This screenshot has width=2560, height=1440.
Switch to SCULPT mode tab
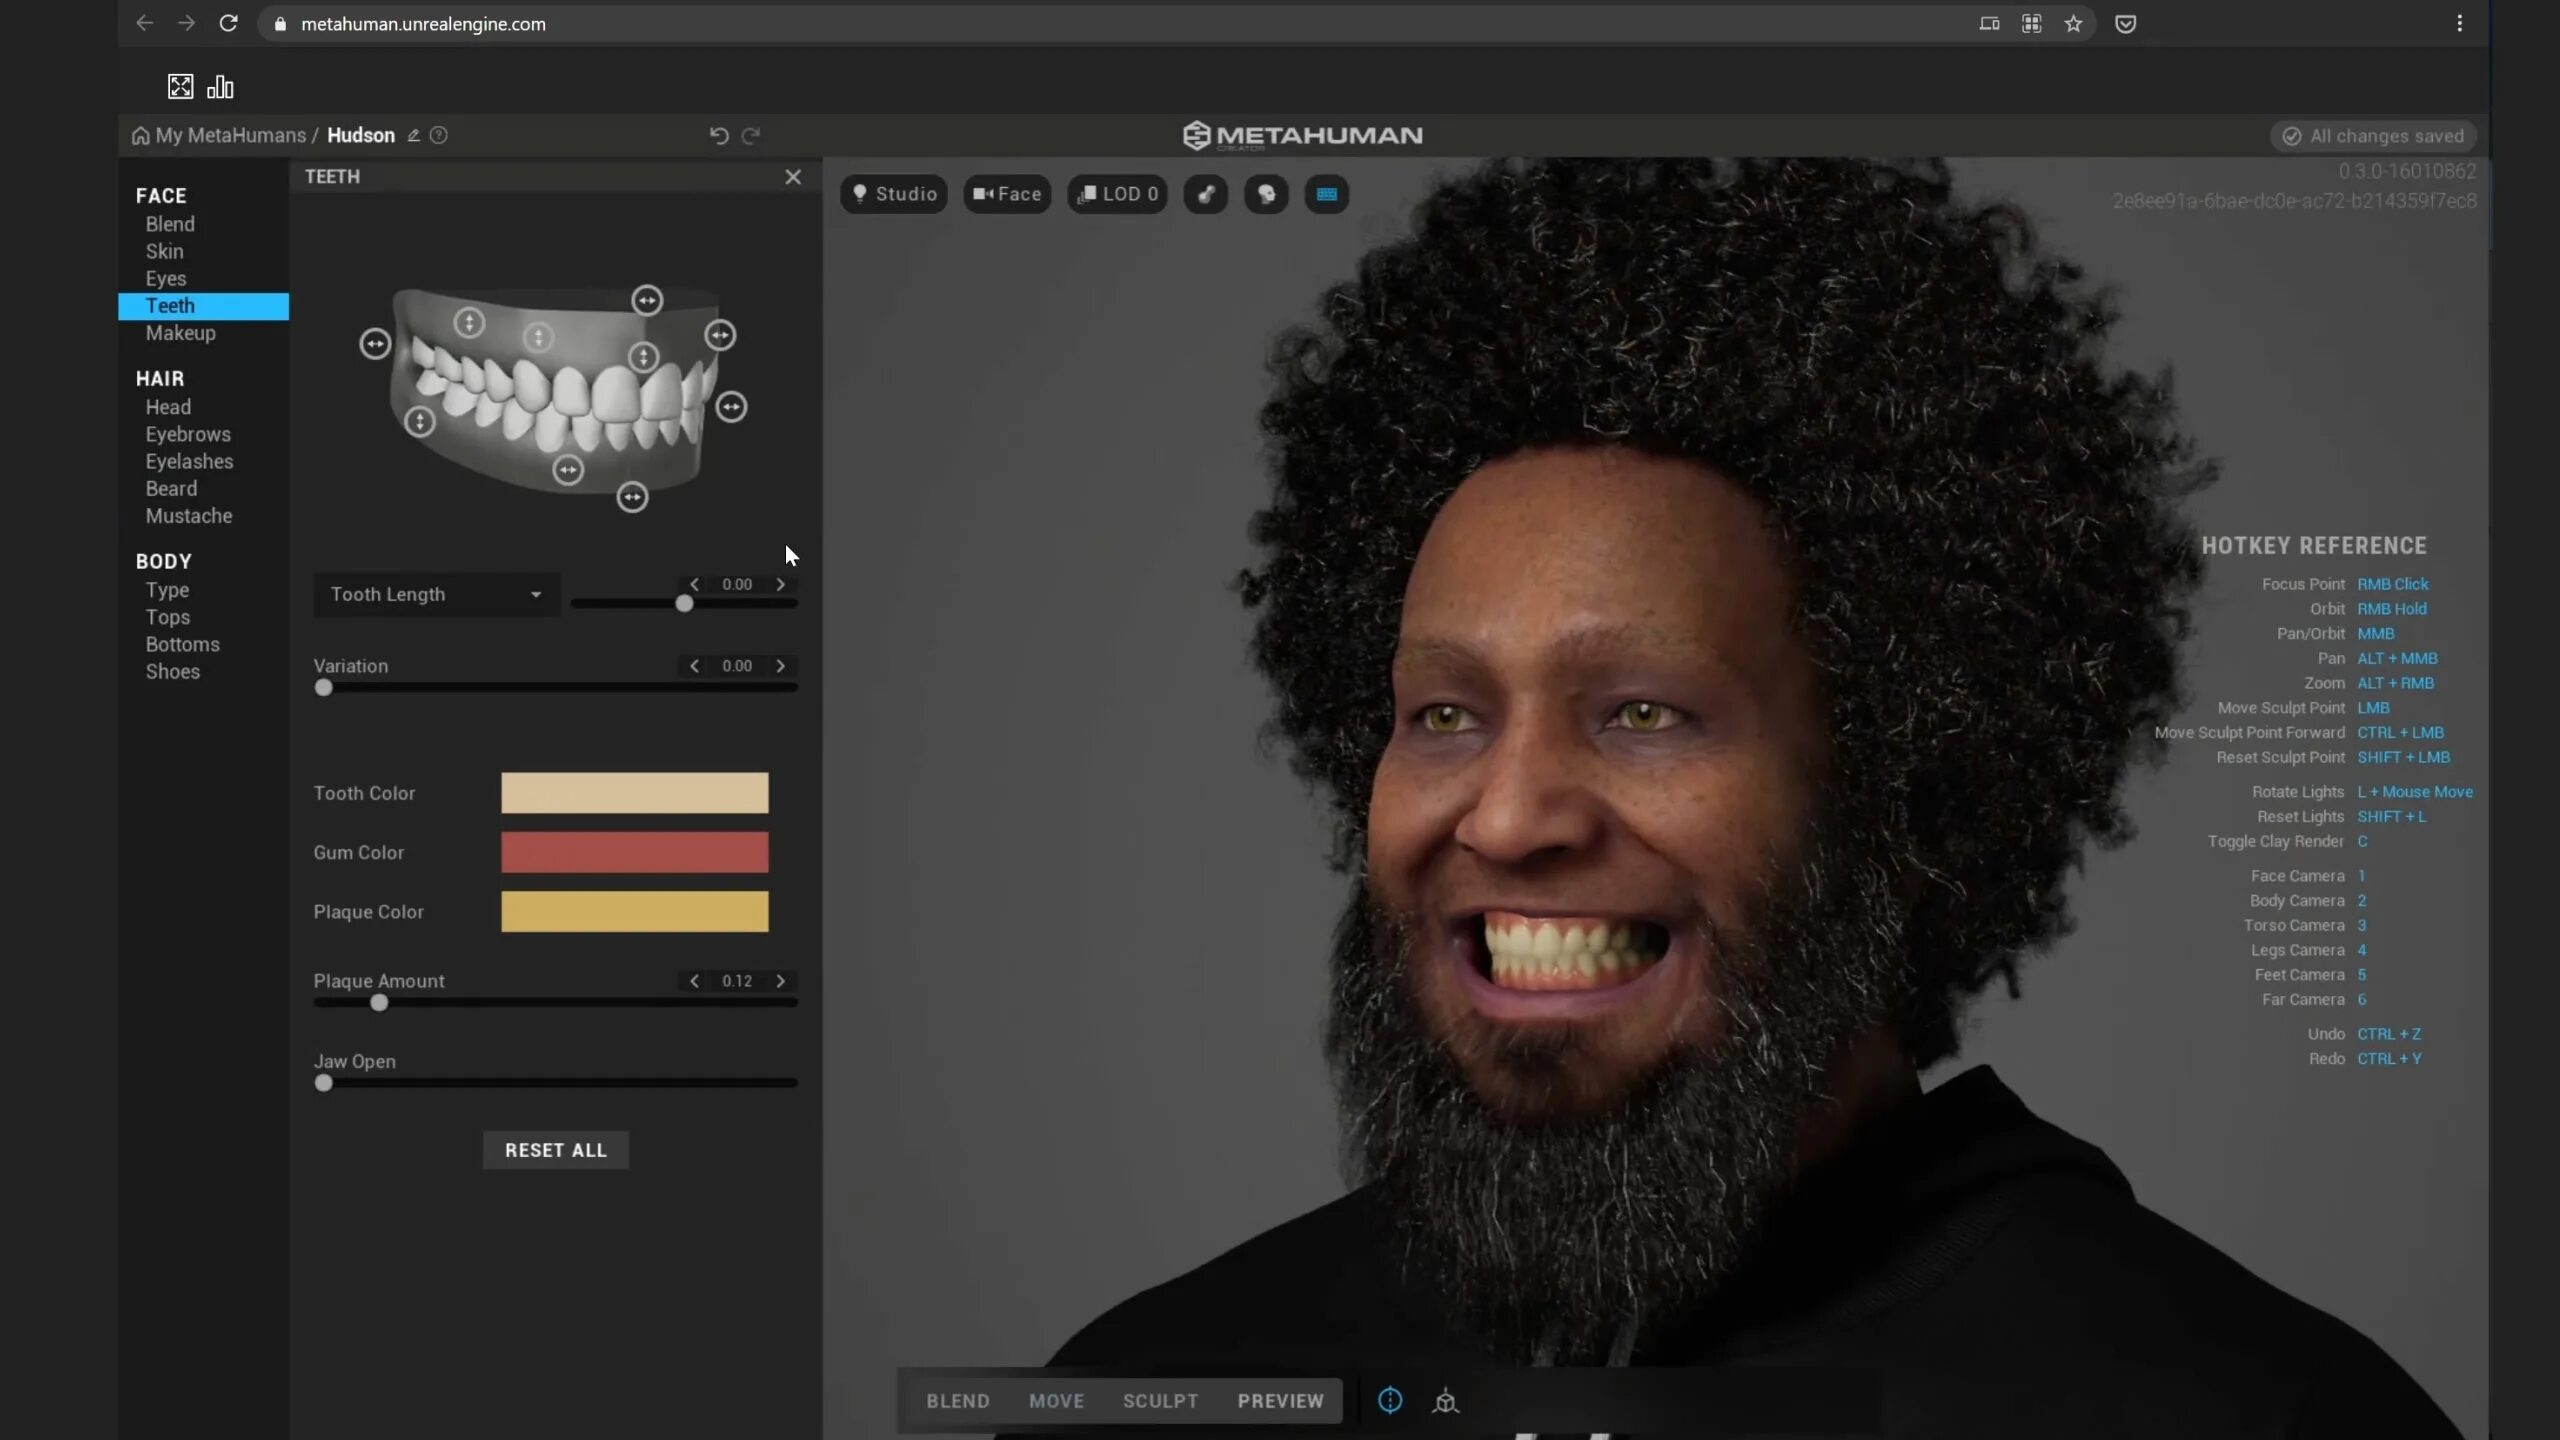1160,1400
